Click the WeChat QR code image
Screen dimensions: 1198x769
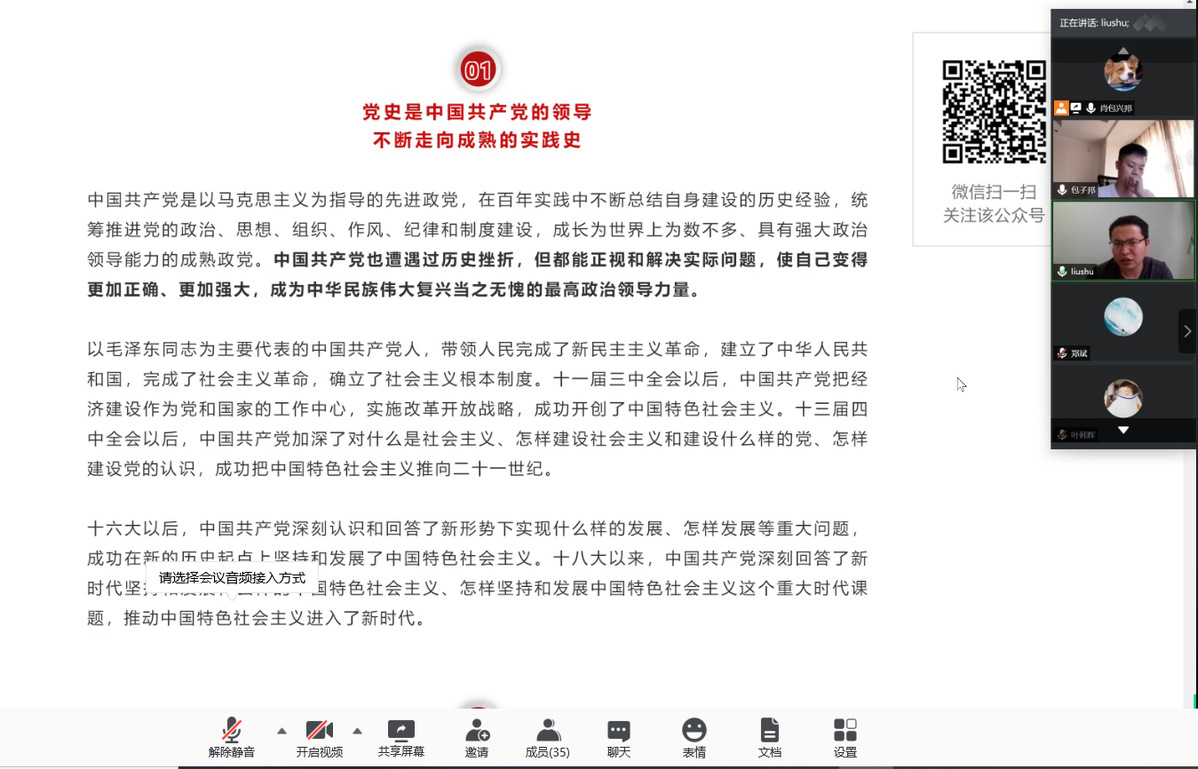click(x=994, y=111)
